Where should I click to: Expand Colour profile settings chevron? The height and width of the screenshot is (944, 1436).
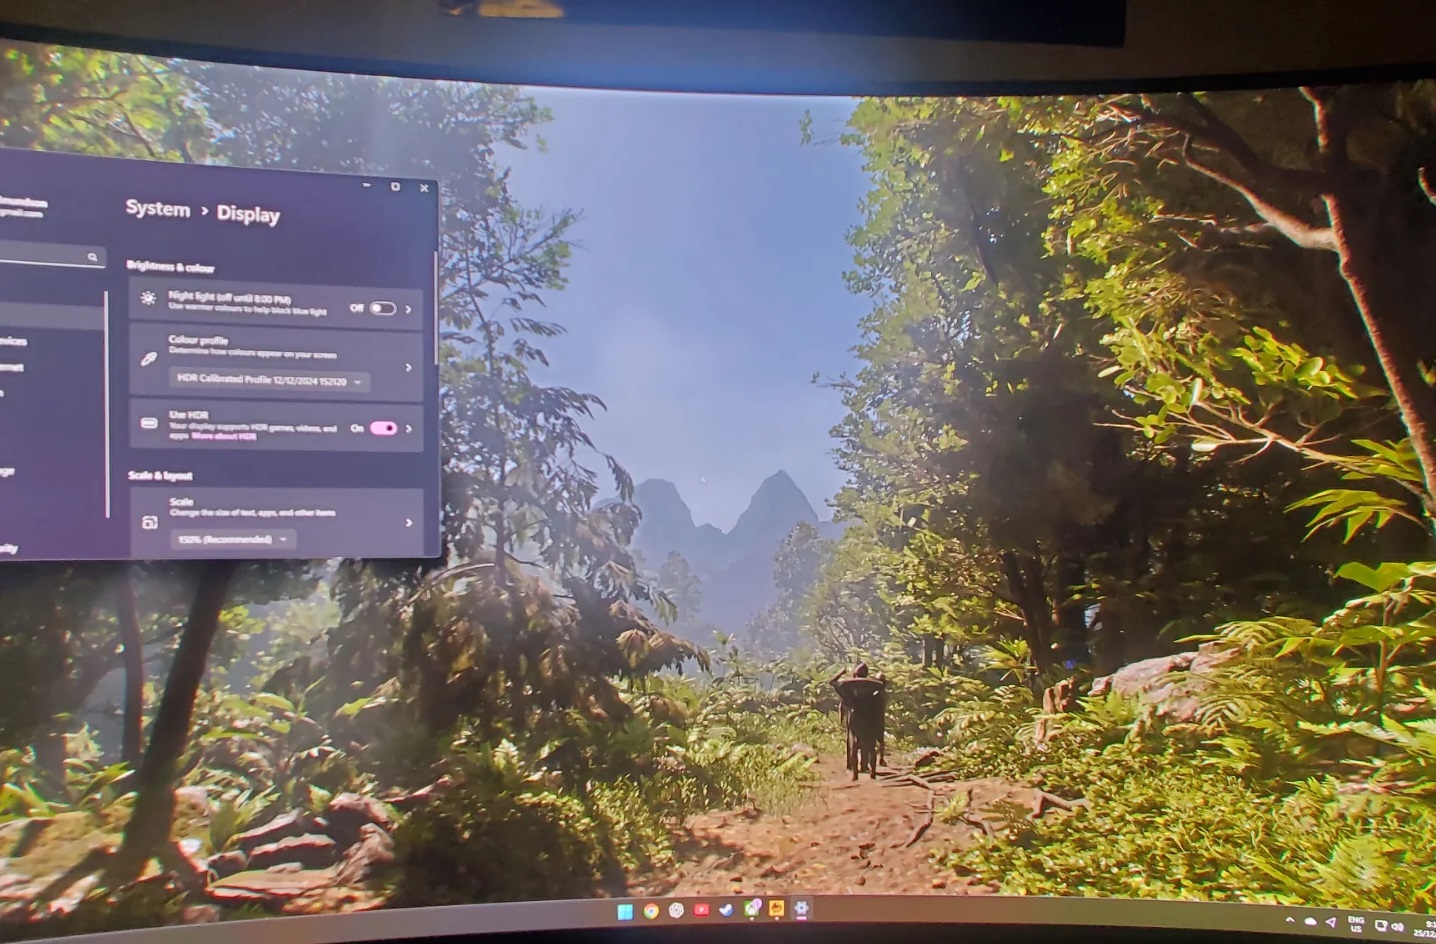point(408,367)
